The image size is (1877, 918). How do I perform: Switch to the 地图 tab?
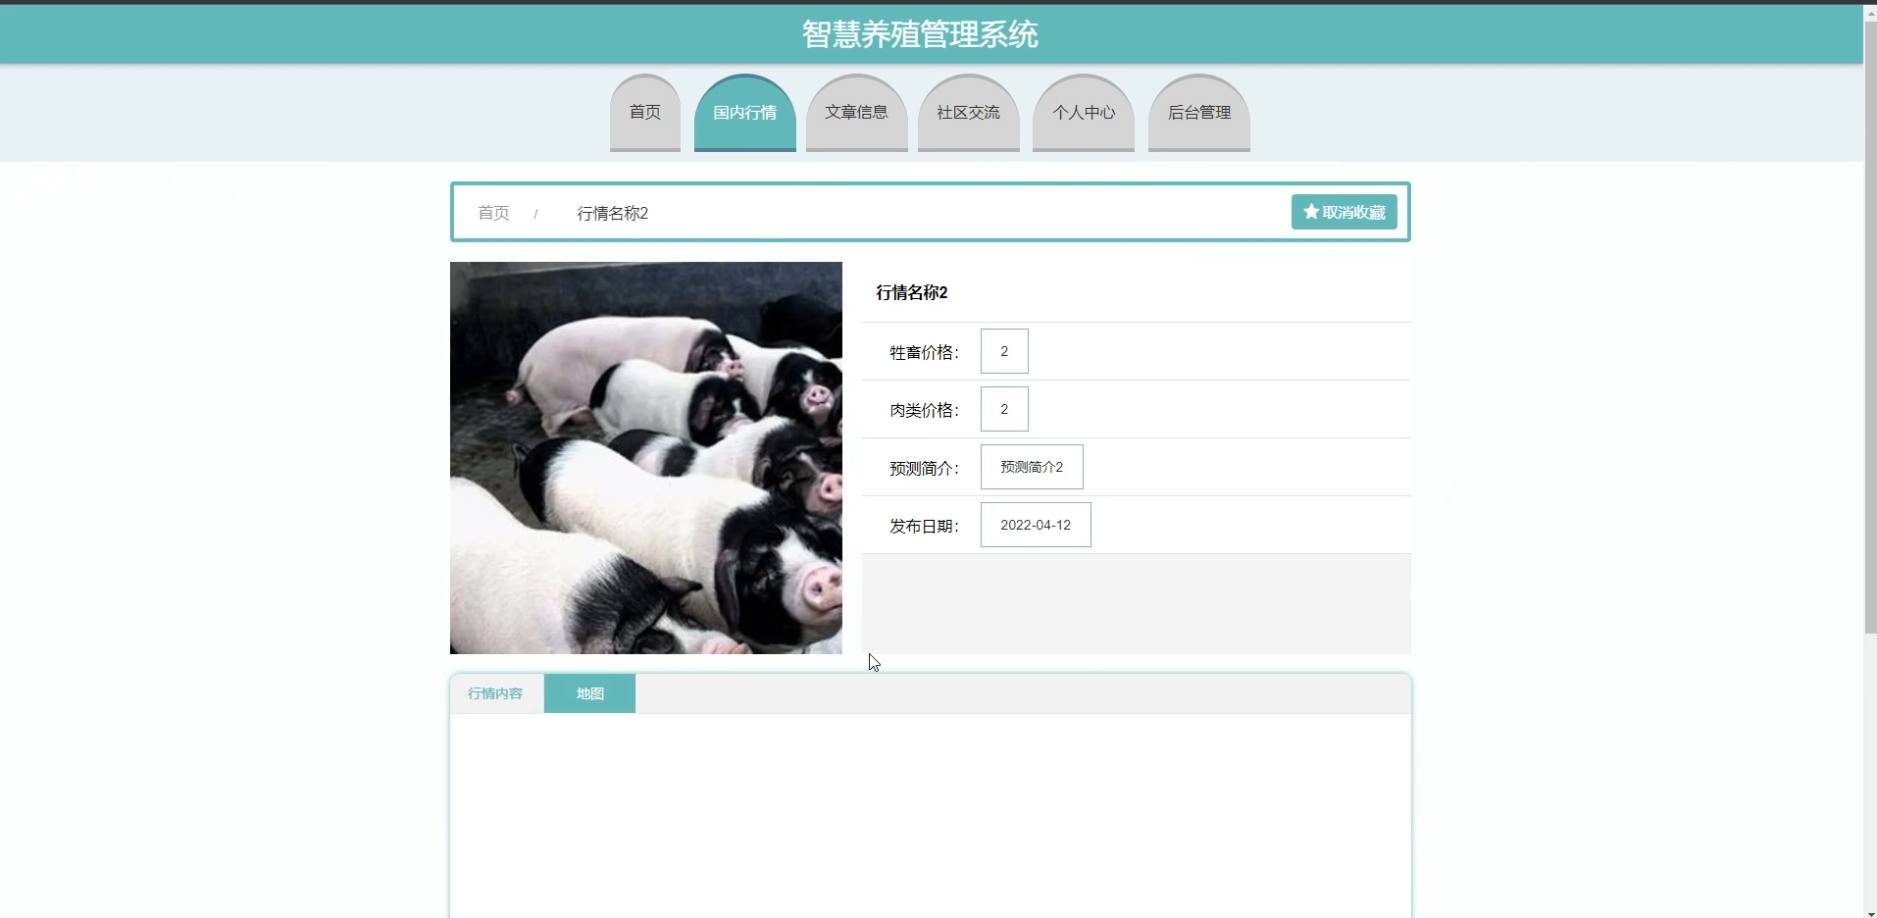590,693
